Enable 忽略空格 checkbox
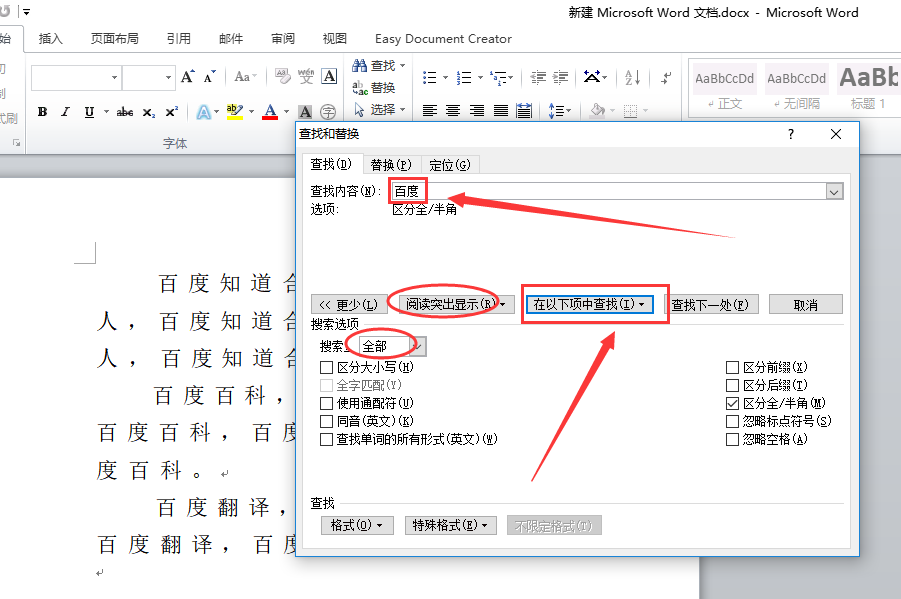This screenshot has width=901, height=599. point(732,439)
